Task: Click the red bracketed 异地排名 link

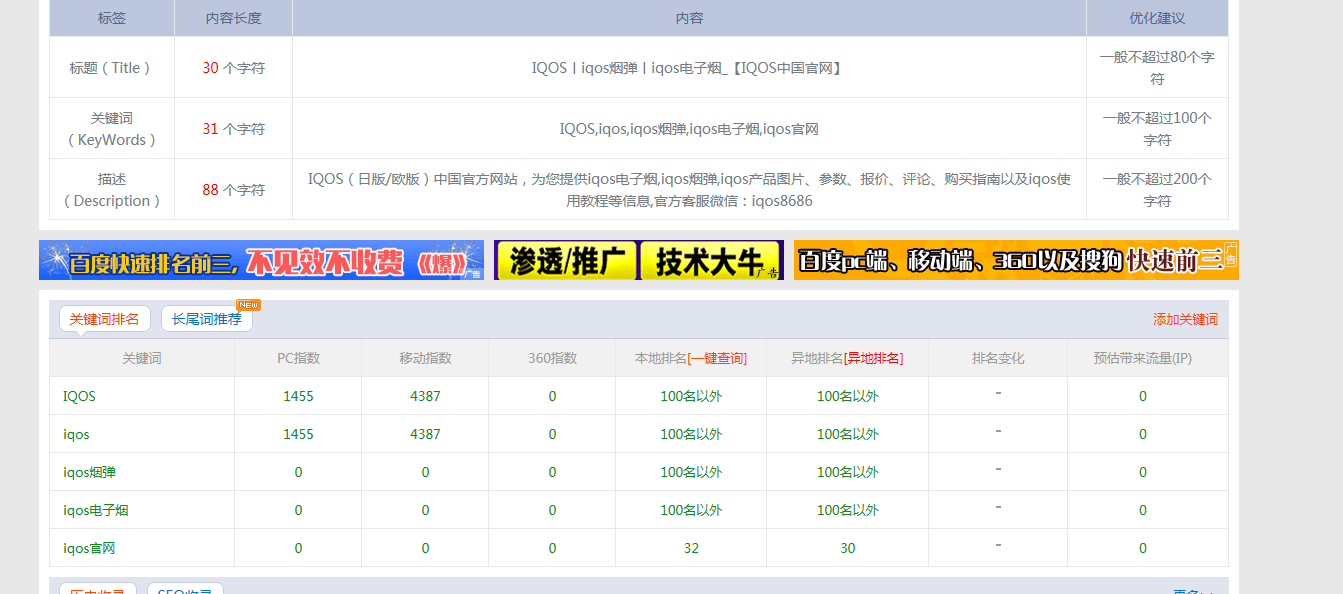Action: (x=873, y=358)
